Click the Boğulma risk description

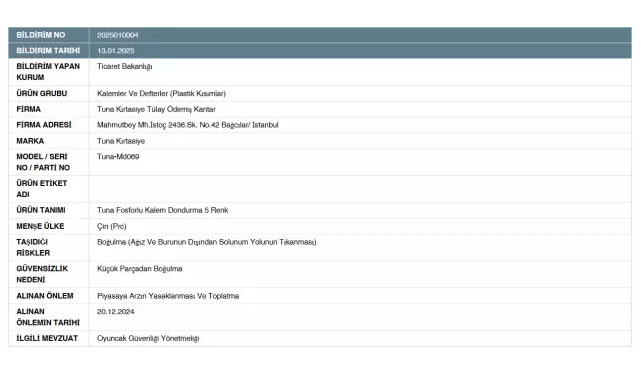[206, 242]
